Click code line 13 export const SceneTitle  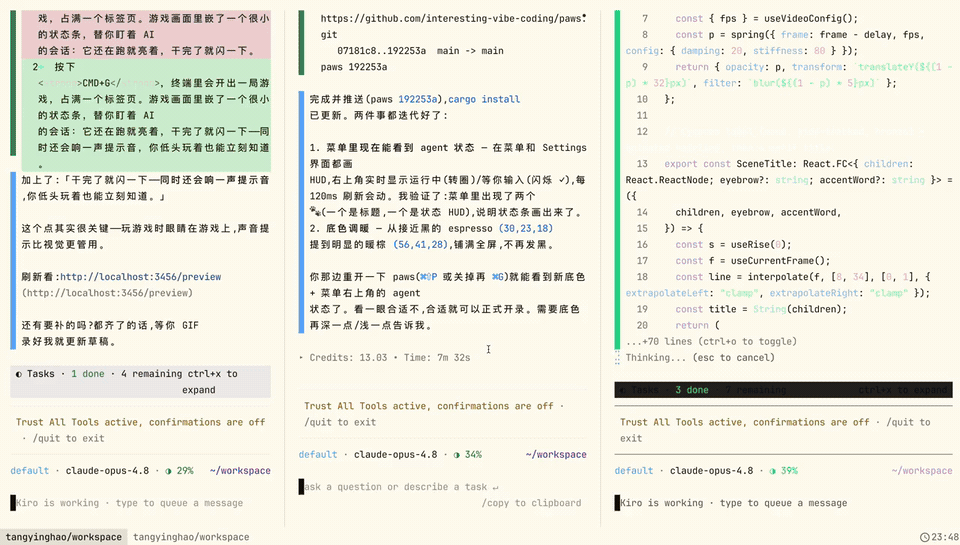pos(789,180)
